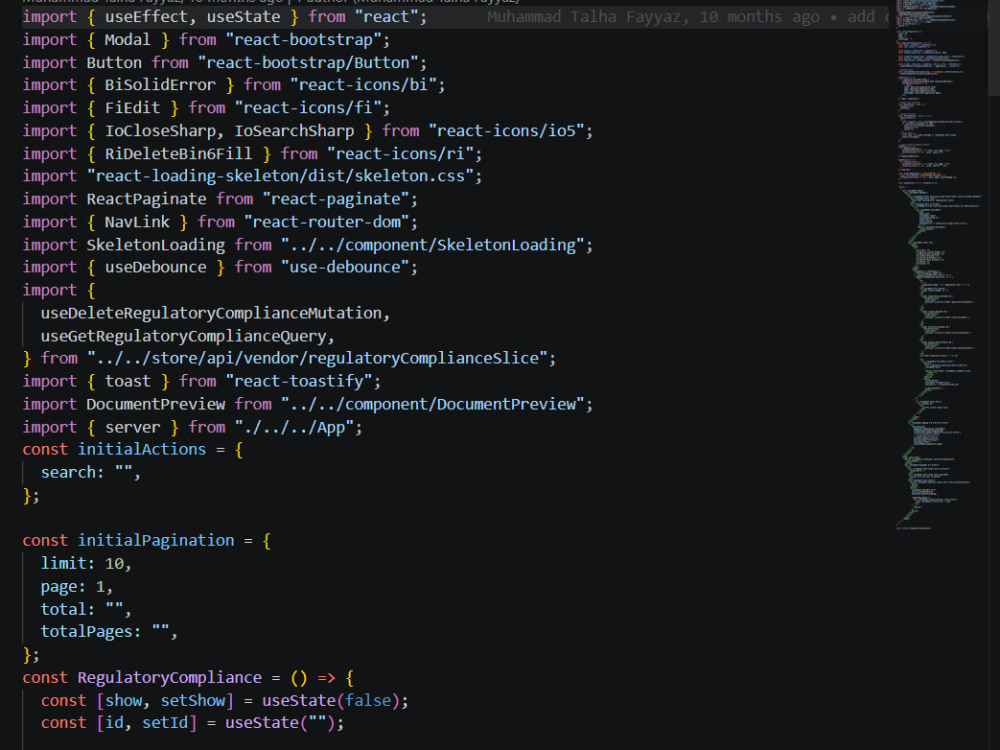1000x750 pixels.
Task: Click the "../../component/SkeletonLoading" path string
Action: (x=432, y=245)
